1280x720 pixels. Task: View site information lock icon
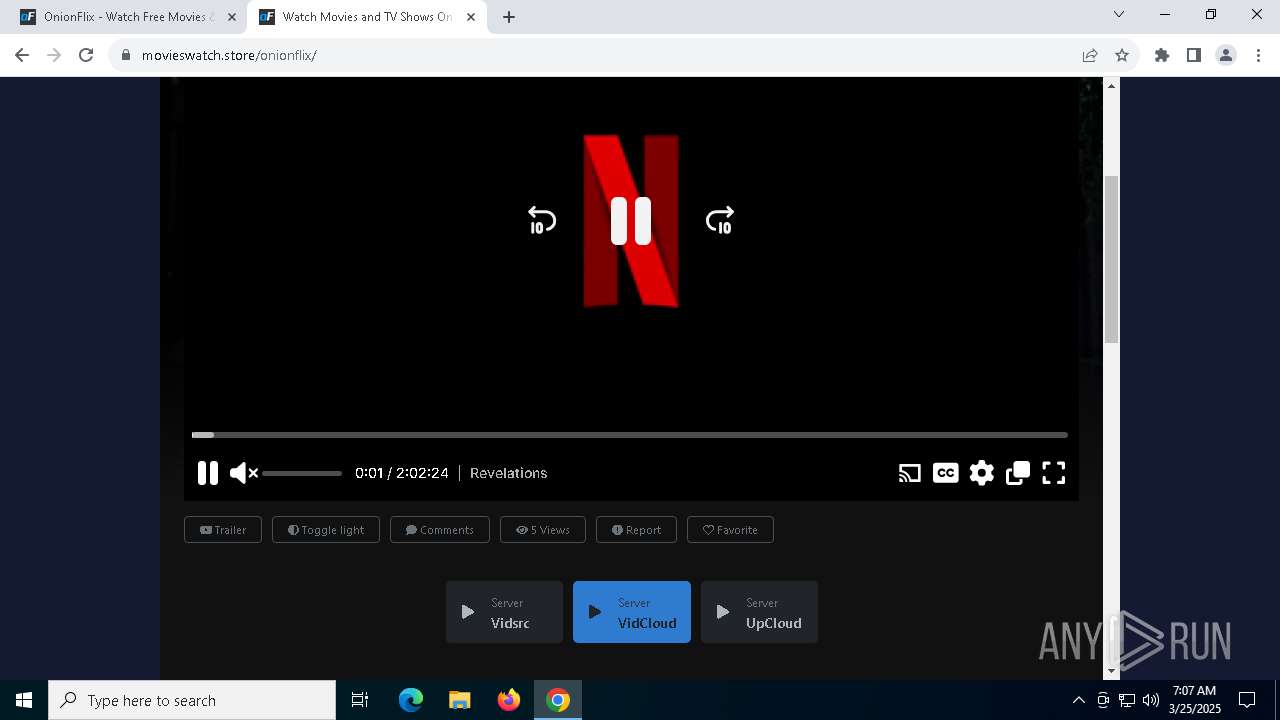tap(126, 55)
